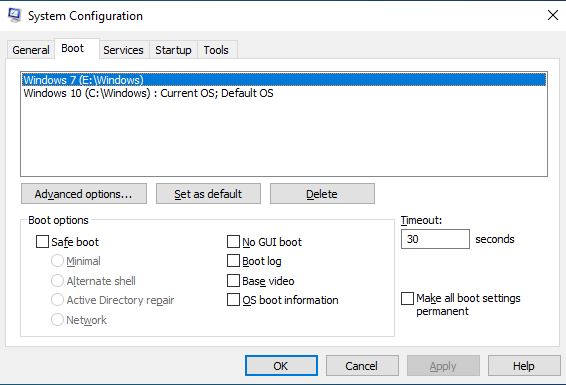Select the Windows 7 (E:\Windows) entry
Screen dimensions: 566x385
[284, 80]
